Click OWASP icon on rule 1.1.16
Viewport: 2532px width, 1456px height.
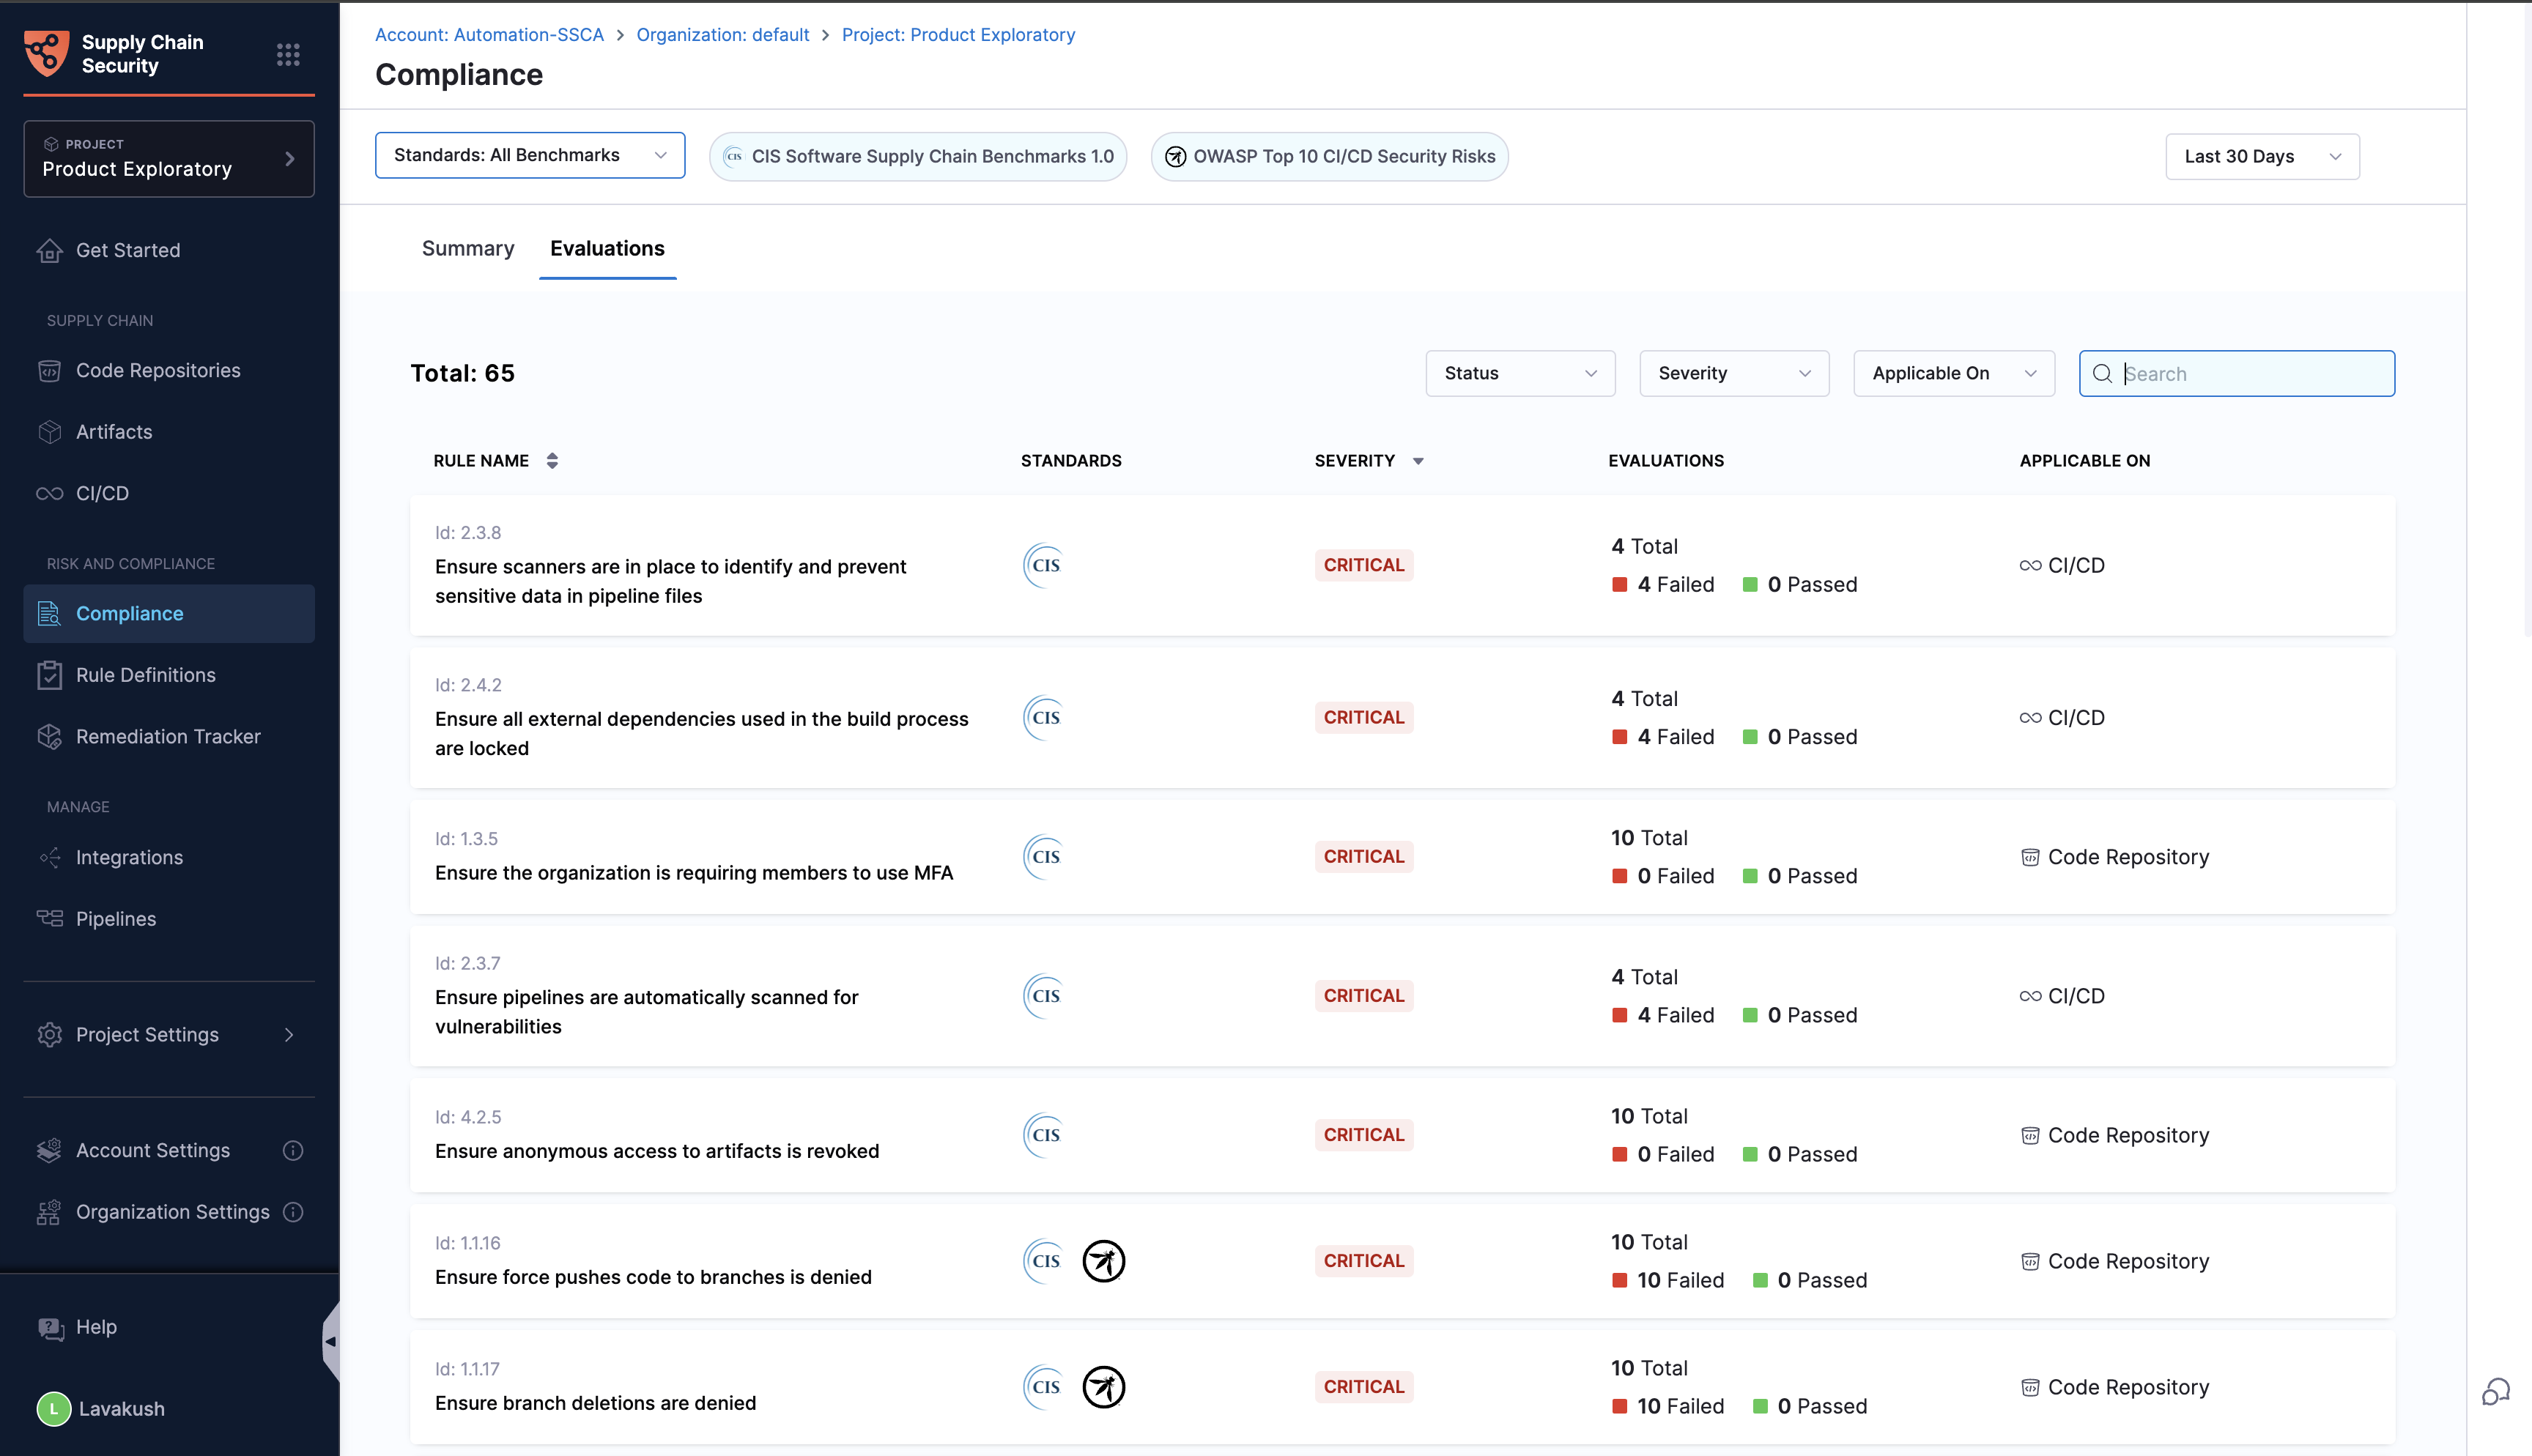pos(1103,1261)
